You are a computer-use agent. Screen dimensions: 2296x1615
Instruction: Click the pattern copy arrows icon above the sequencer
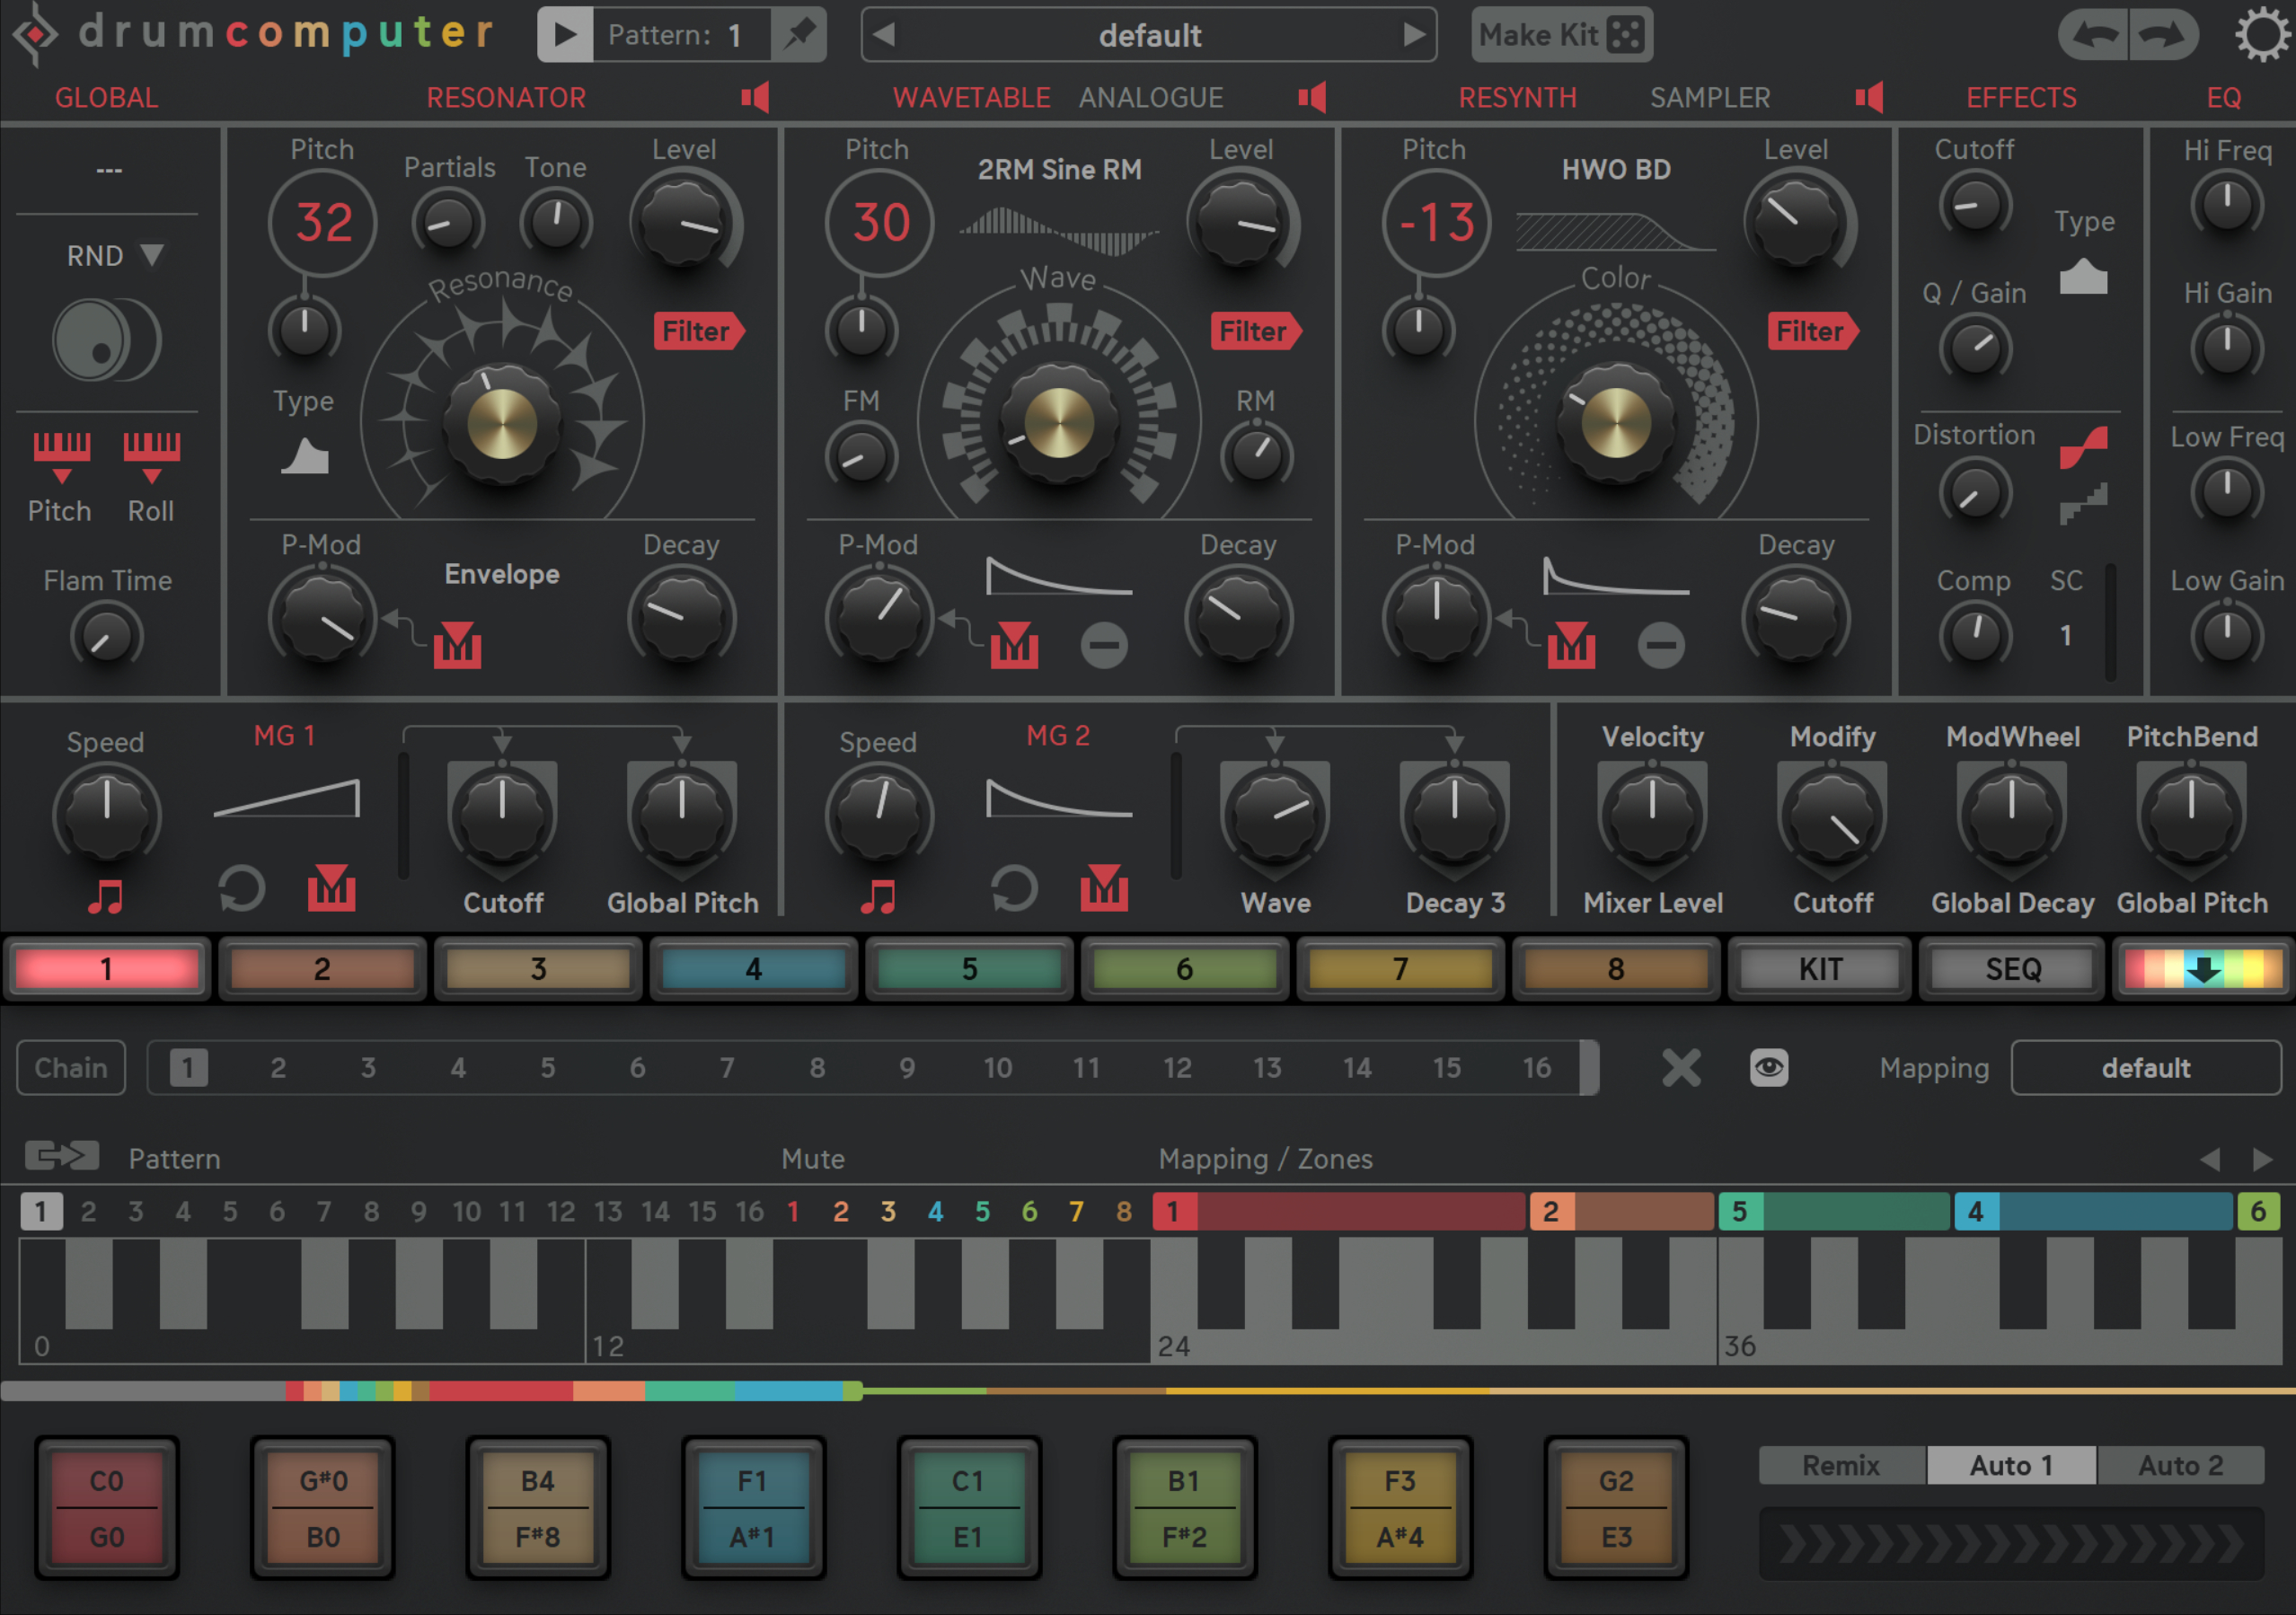[x=61, y=1157]
